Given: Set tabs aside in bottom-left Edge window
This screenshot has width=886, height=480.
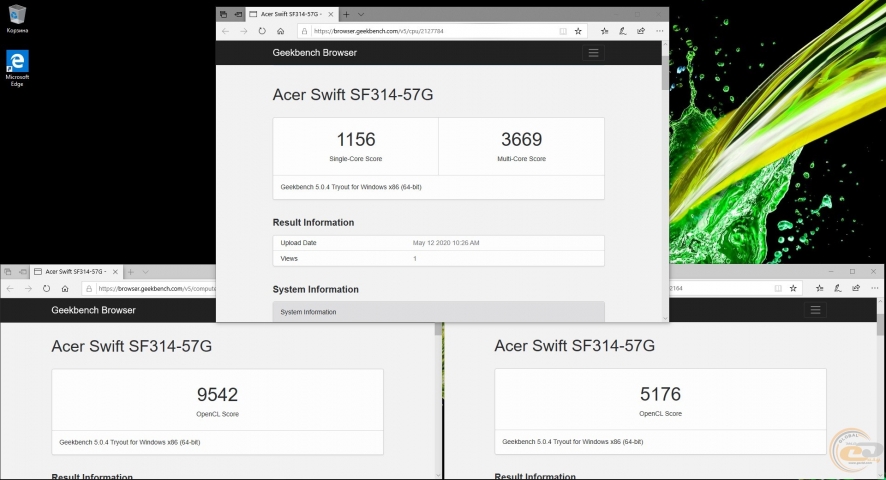Looking at the screenshot, I should click(23, 272).
